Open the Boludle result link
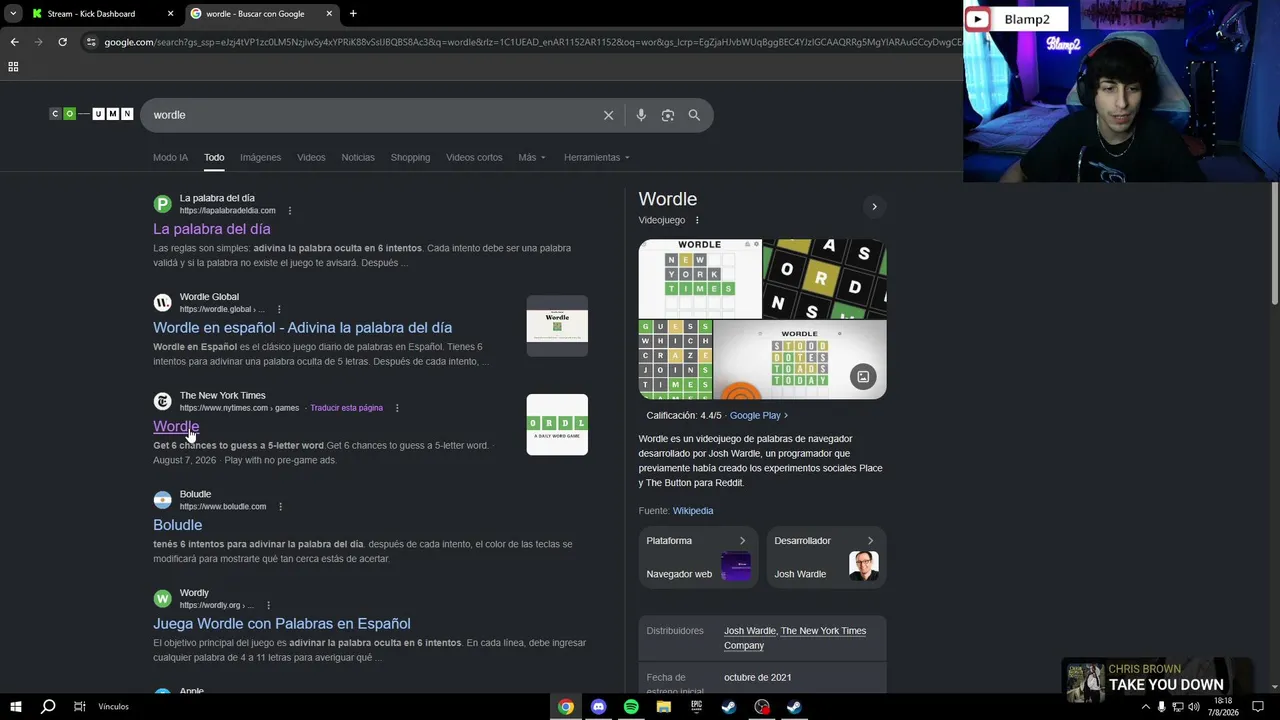The width and height of the screenshot is (1280, 720). click(x=177, y=525)
